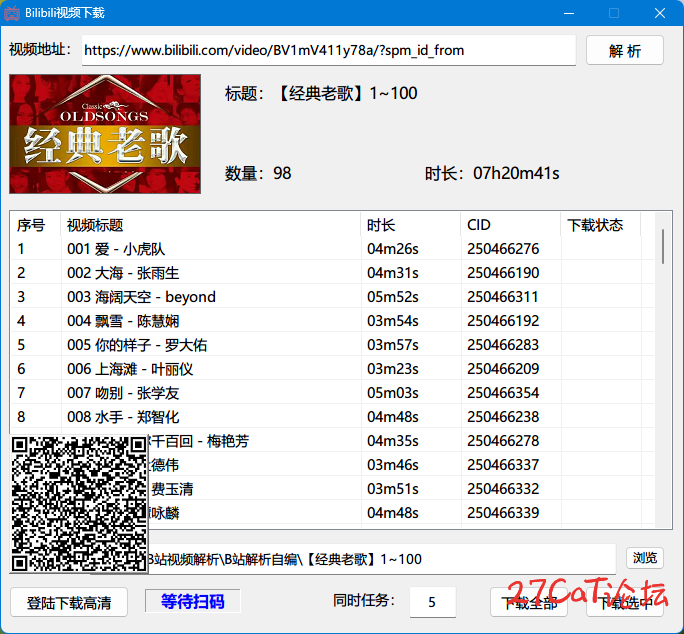This screenshot has height=634, width=684.
Task: Select row 002 大海 - 张雨生
Action: (332, 273)
